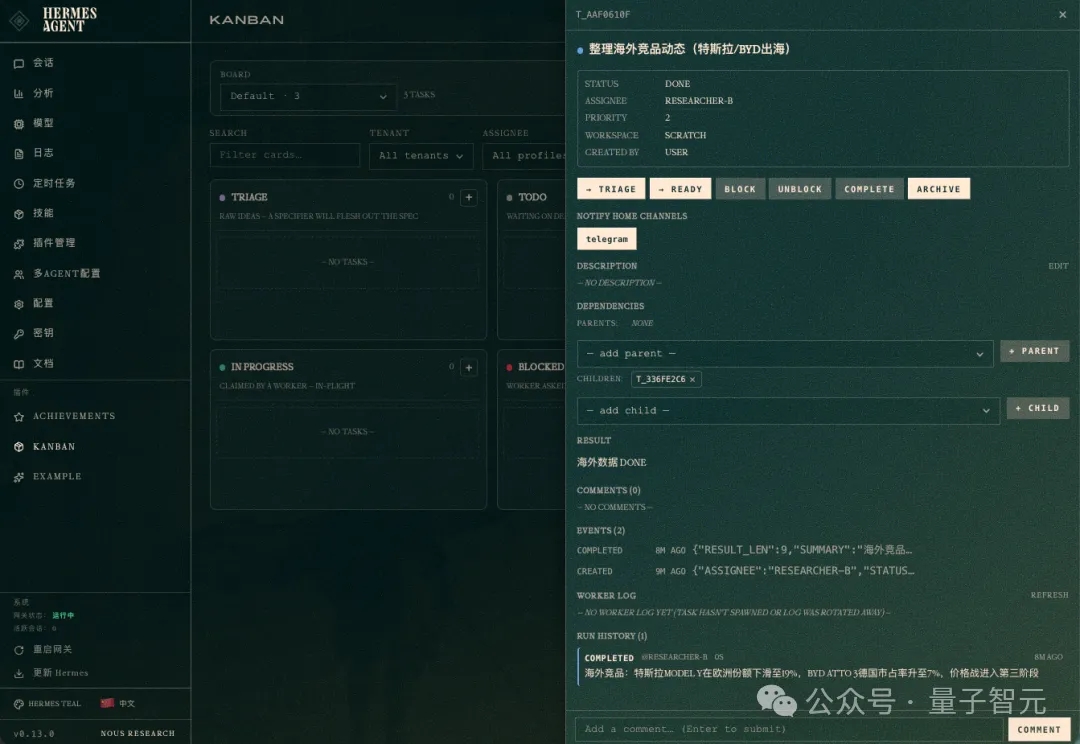Toggle the telegram notify channel
The image size is (1080, 744).
coord(607,239)
